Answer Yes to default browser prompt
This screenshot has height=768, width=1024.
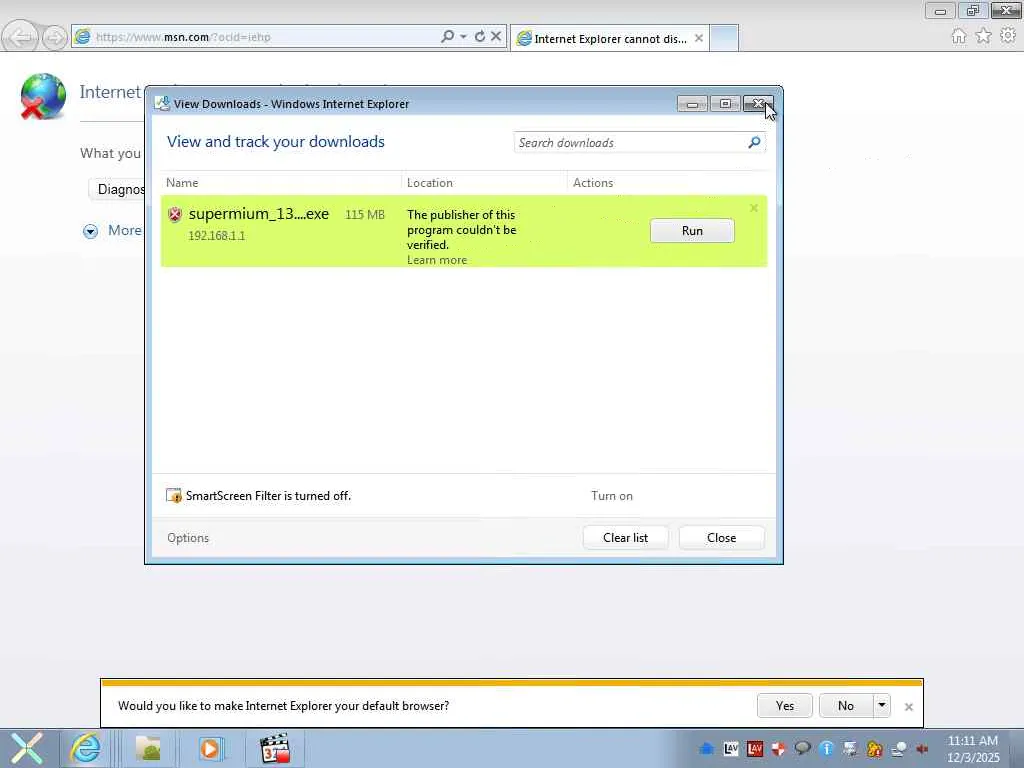coord(784,705)
